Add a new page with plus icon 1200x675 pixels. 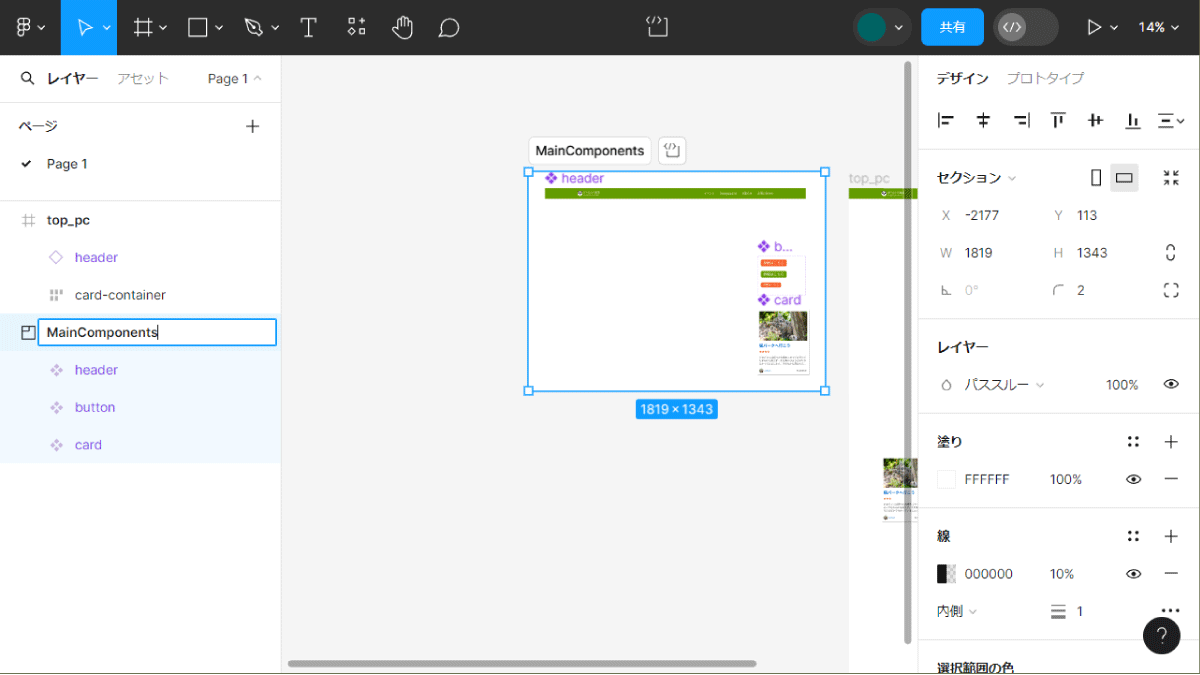253,126
